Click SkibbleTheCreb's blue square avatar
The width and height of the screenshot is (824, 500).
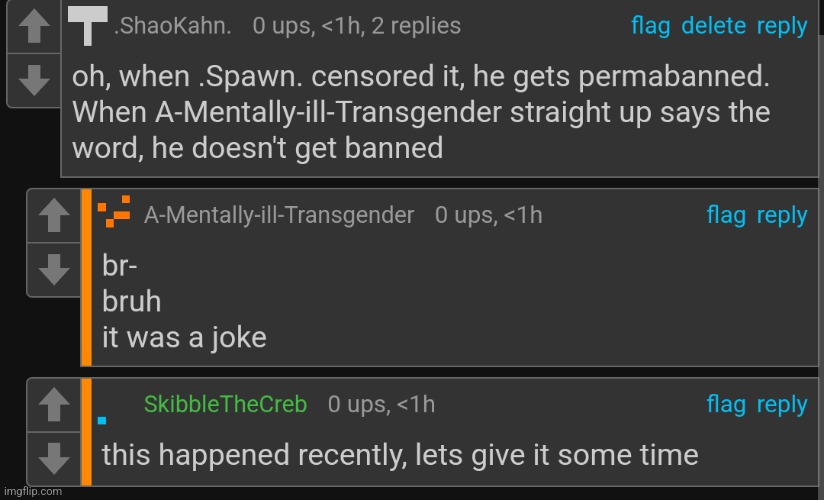(x=103, y=419)
